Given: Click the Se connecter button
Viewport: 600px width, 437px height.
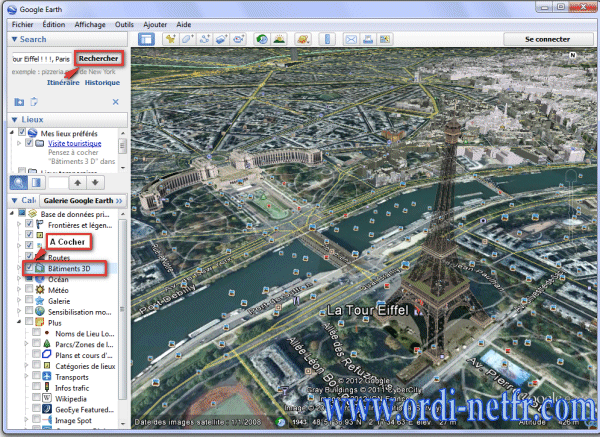Looking at the screenshot, I should (x=548, y=39).
